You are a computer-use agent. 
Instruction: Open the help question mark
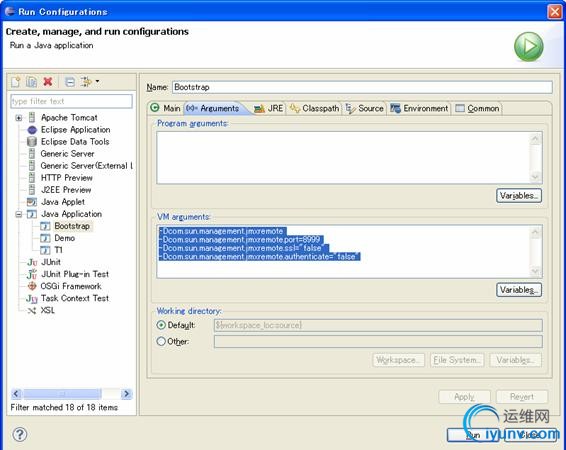click(x=19, y=434)
